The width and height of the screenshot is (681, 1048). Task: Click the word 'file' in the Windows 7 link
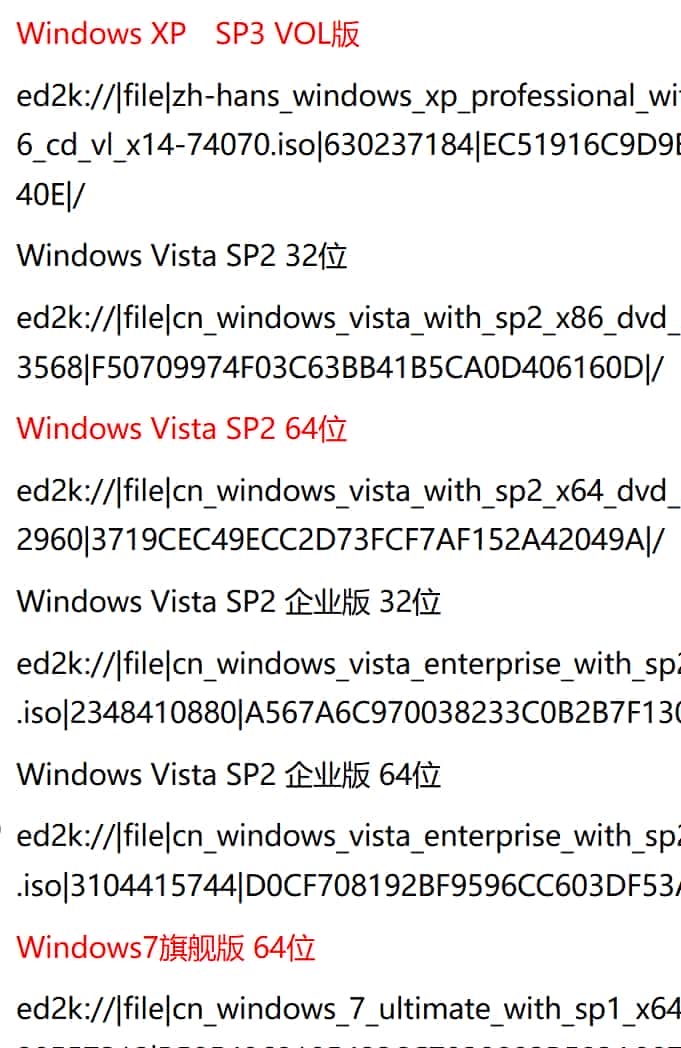click(x=144, y=1009)
